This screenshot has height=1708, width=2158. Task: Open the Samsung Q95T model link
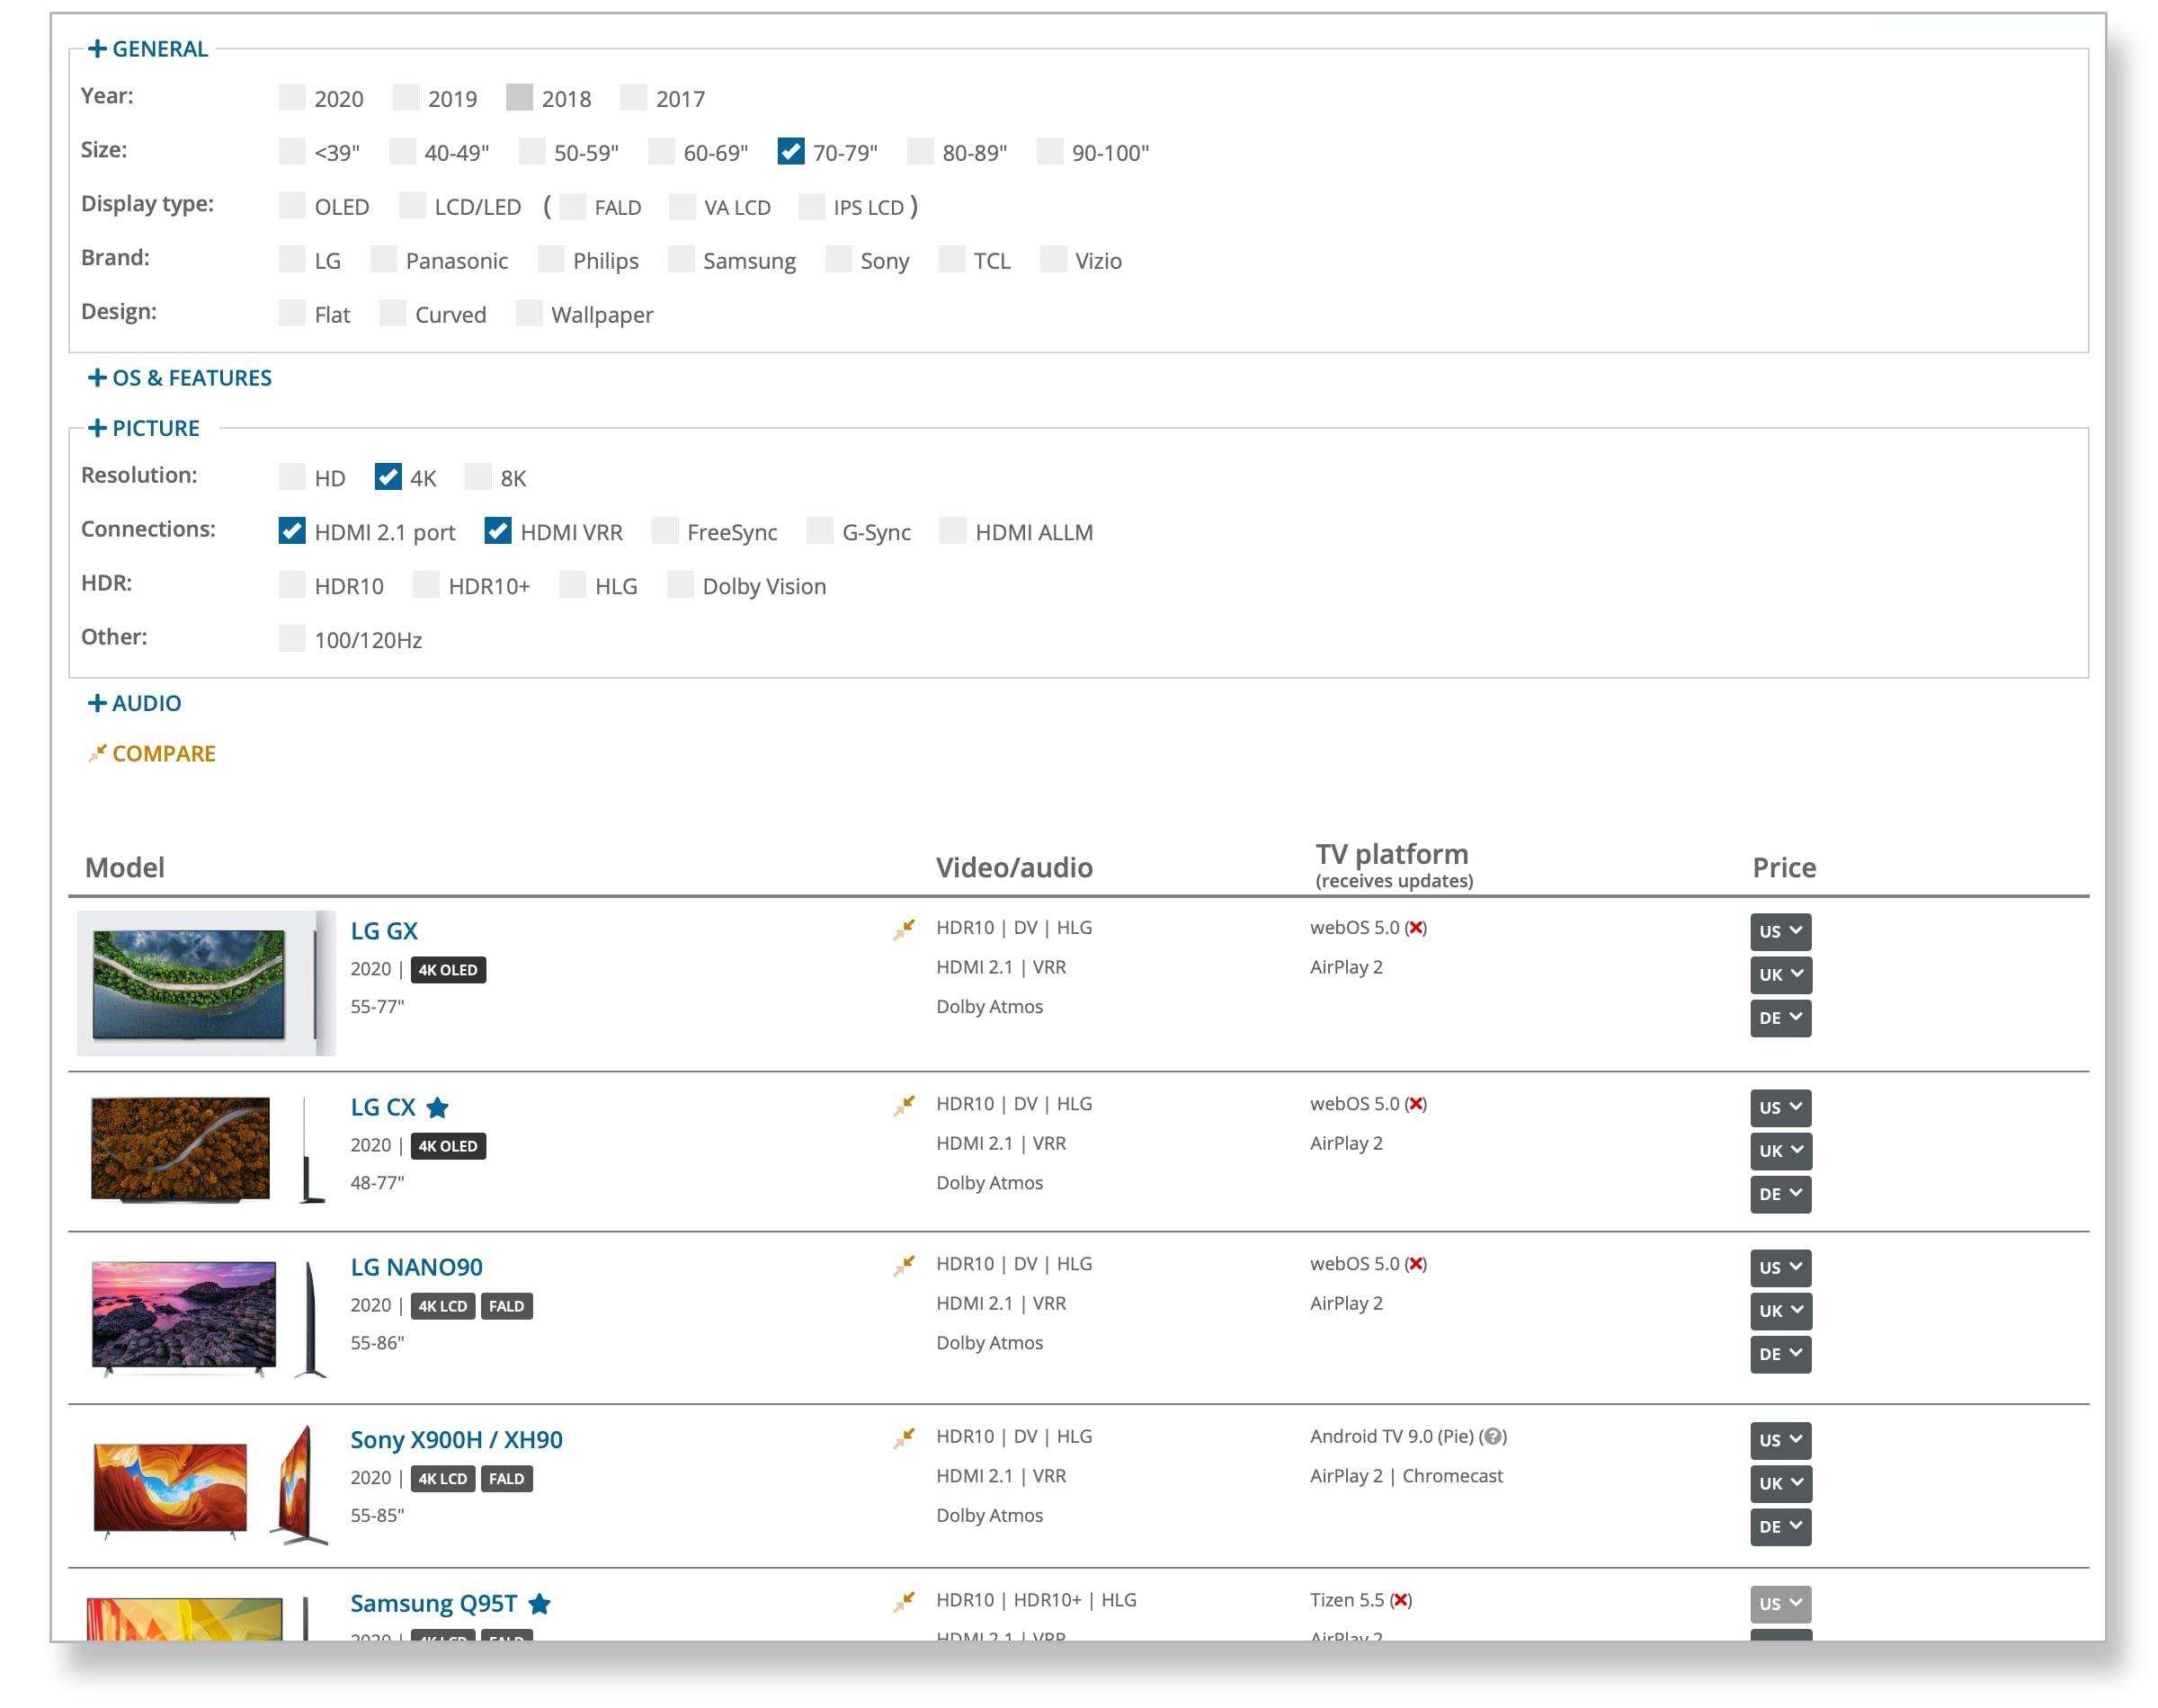tap(433, 1603)
